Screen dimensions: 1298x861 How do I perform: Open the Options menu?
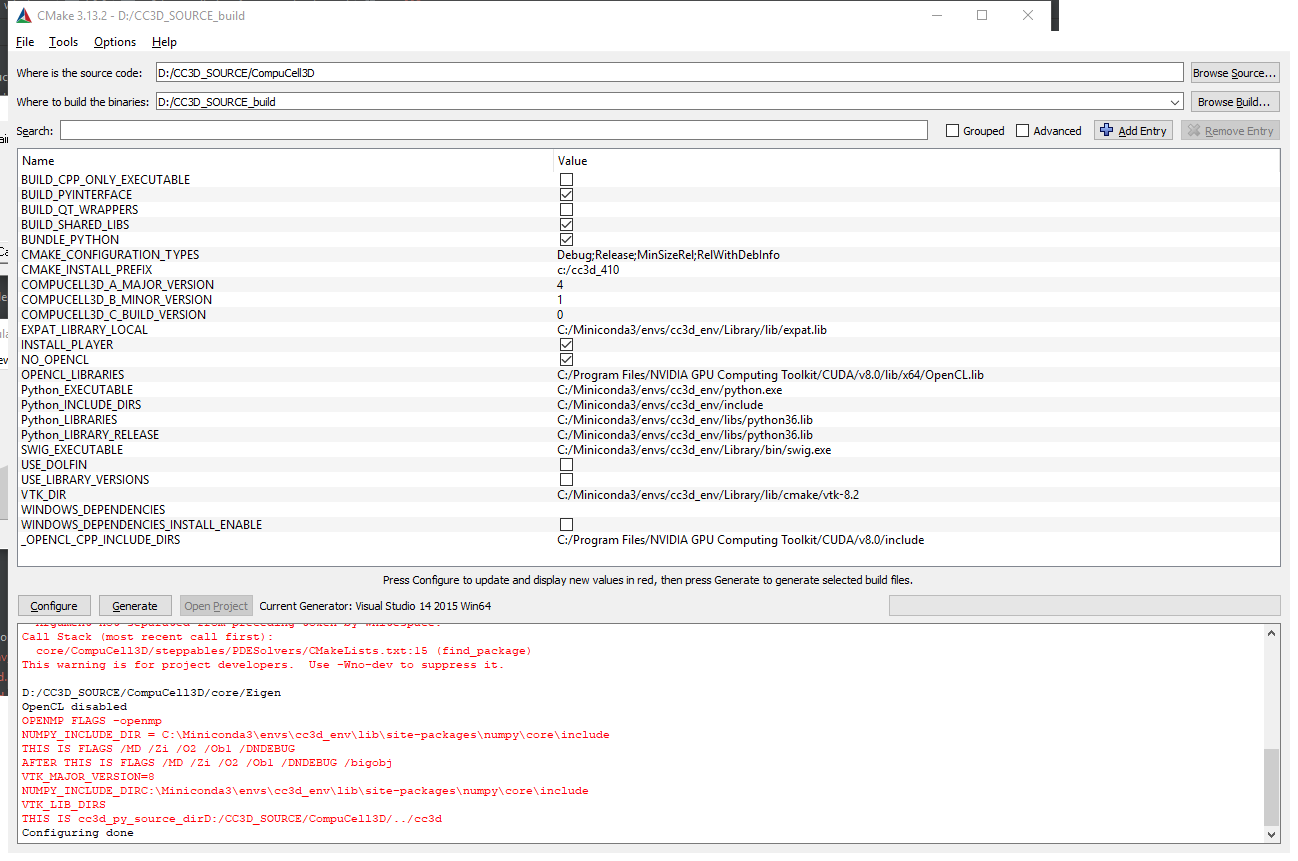[115, 42]
